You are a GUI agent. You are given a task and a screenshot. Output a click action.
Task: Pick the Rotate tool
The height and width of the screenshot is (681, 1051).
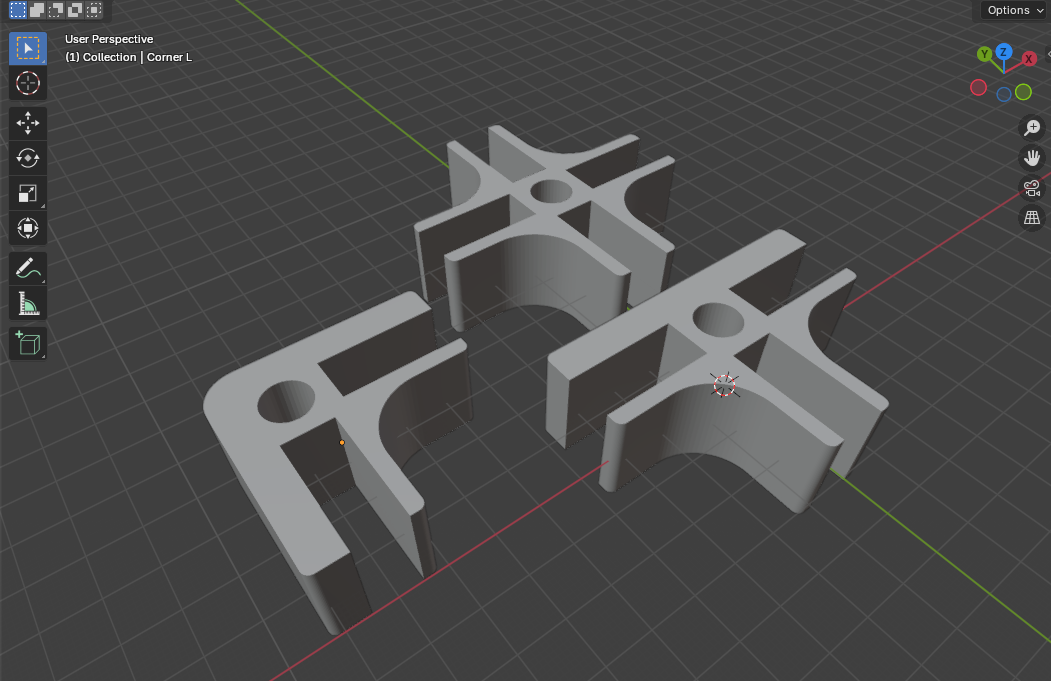click(27, 158)
